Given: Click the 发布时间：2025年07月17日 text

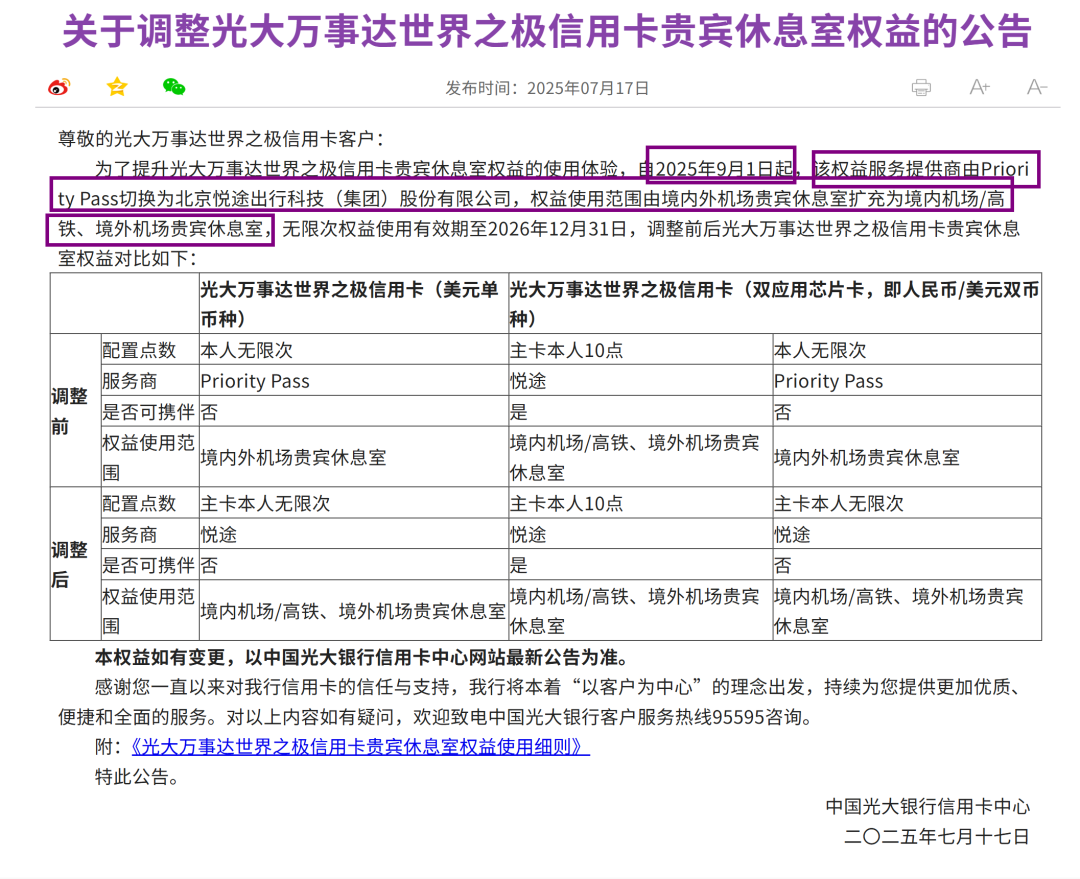Looking at the screenshot, I should pos(547,88).
